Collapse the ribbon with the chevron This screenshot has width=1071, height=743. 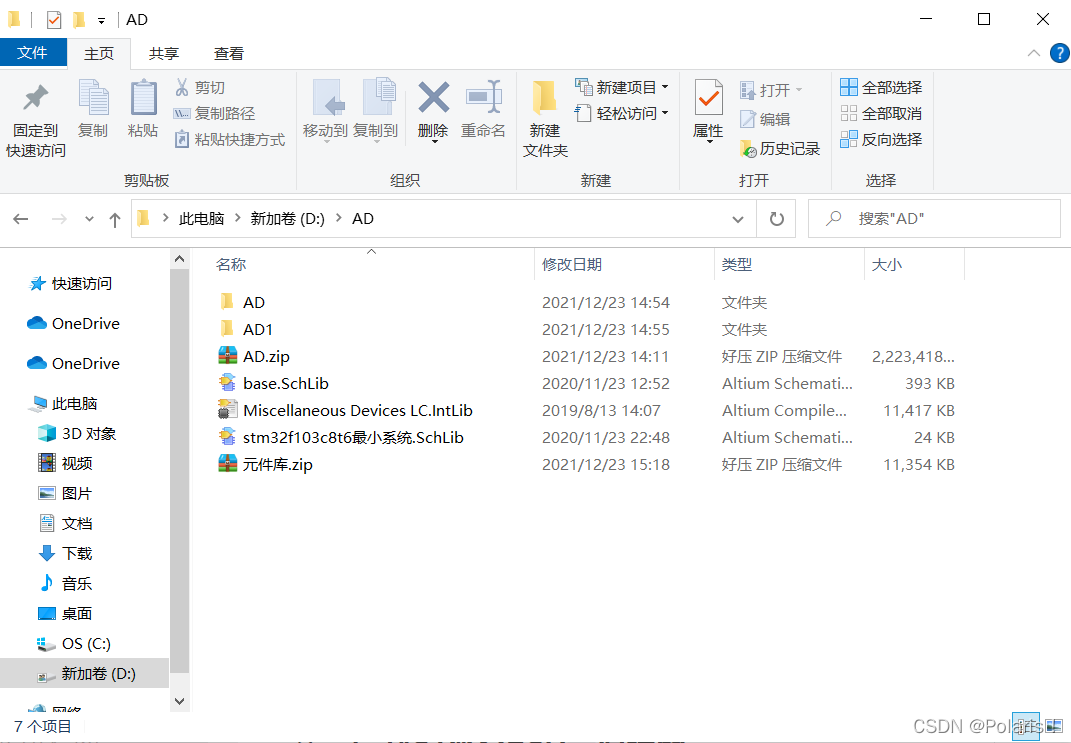point(1034,53)
